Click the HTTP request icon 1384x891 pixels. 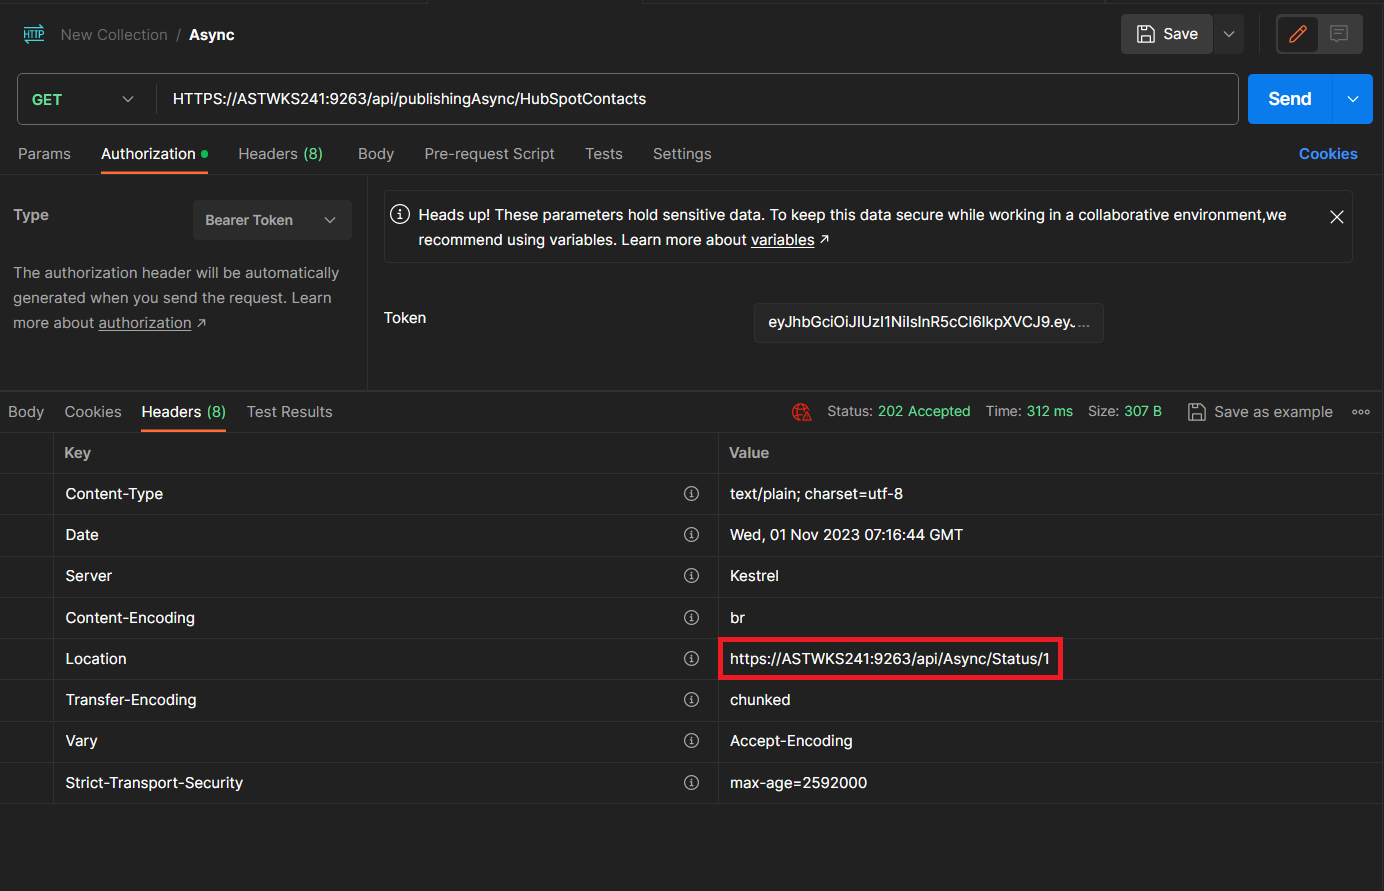[34, 34]
